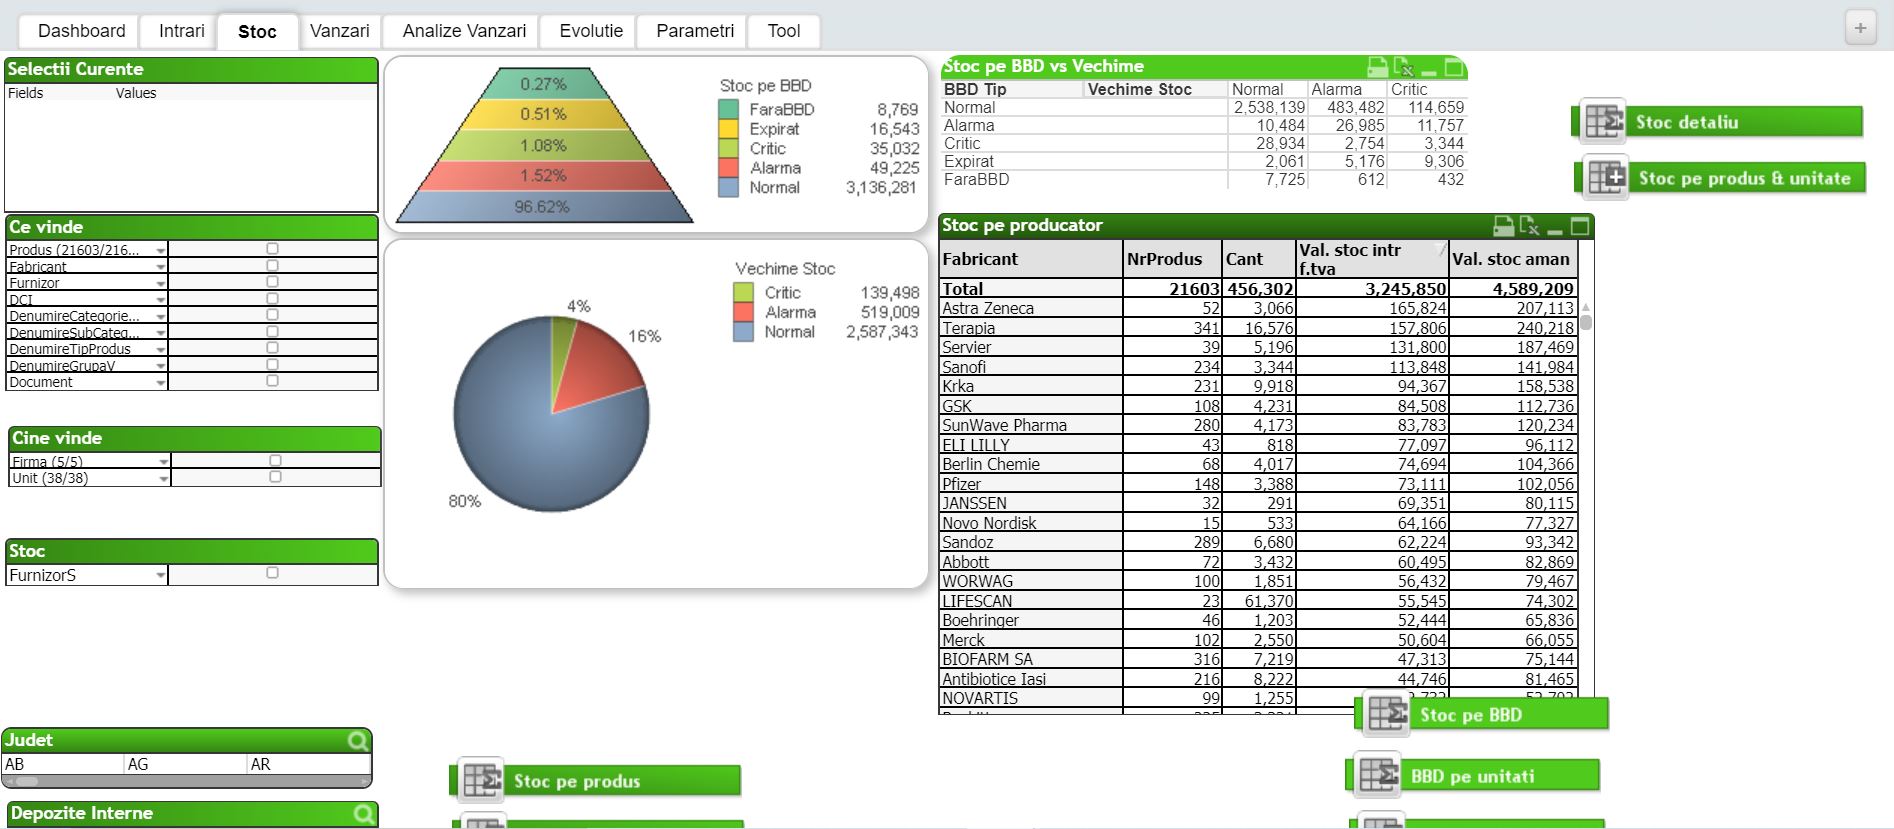Click print icon on Stoc pe producator

1503,226
